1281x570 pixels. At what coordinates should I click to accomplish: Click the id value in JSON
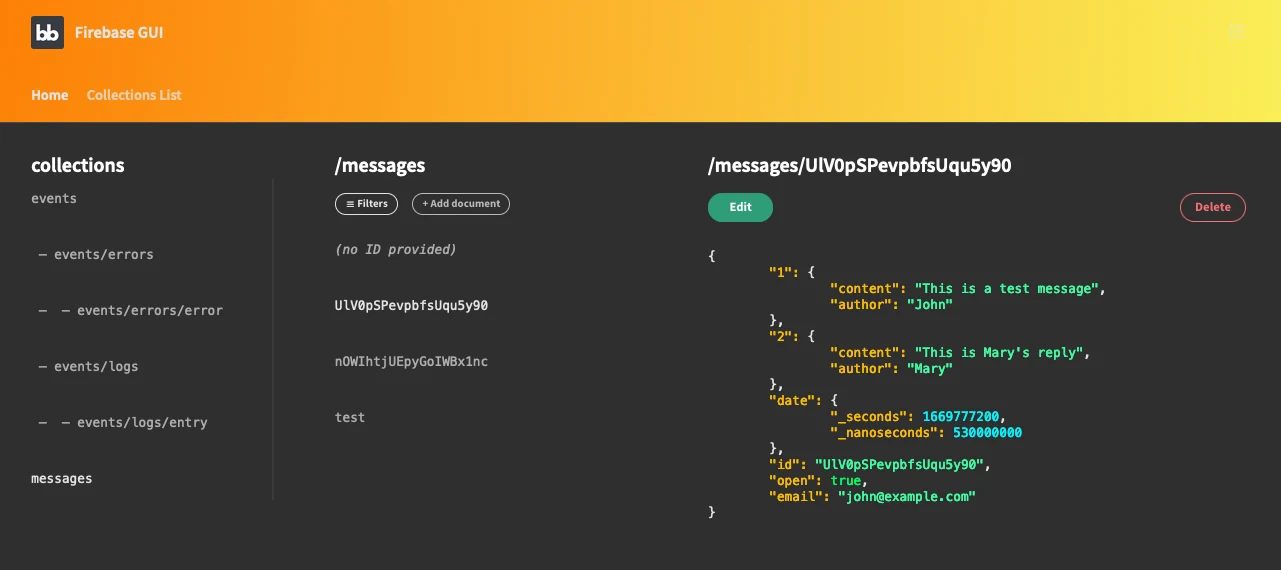900,464
